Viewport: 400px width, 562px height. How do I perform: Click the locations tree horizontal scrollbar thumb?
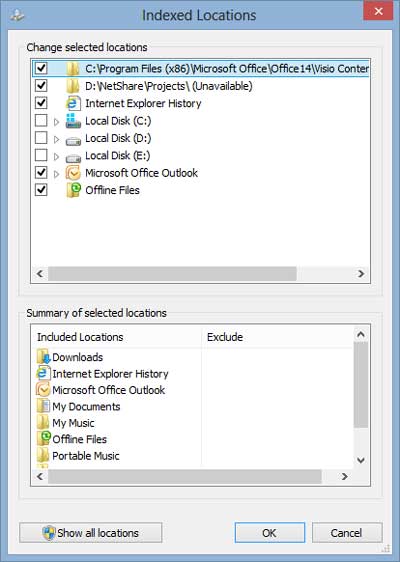[172, 274]
